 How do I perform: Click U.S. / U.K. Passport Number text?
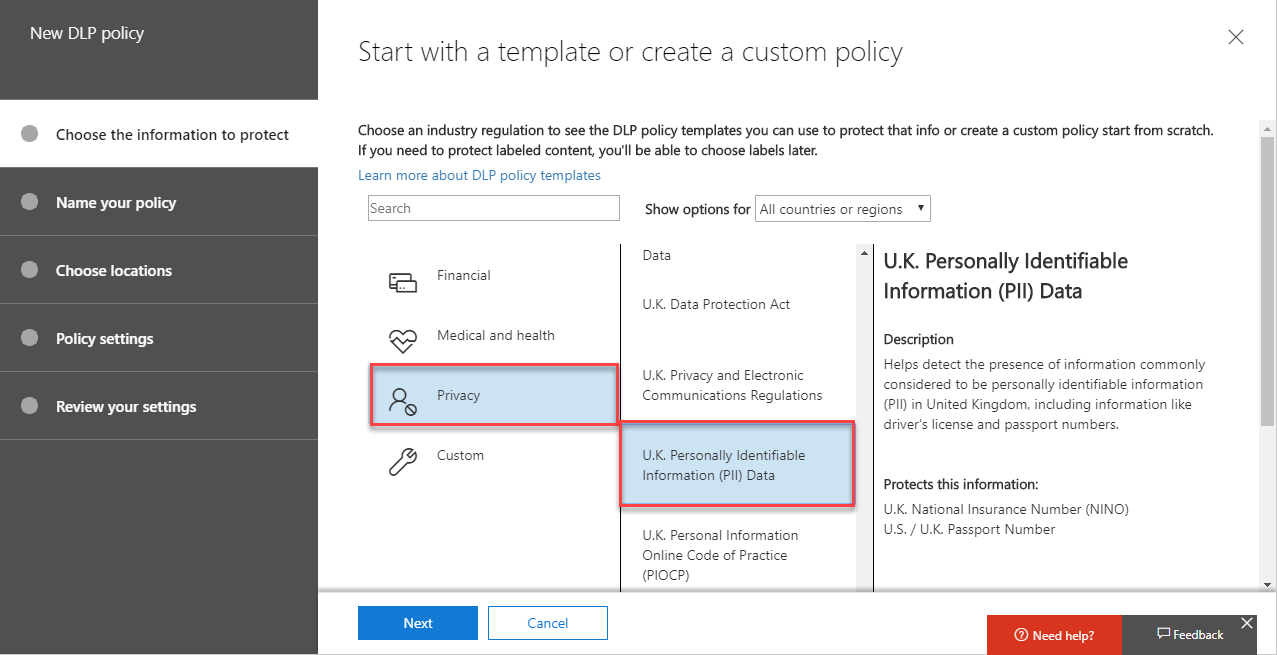tap(969, 529)
